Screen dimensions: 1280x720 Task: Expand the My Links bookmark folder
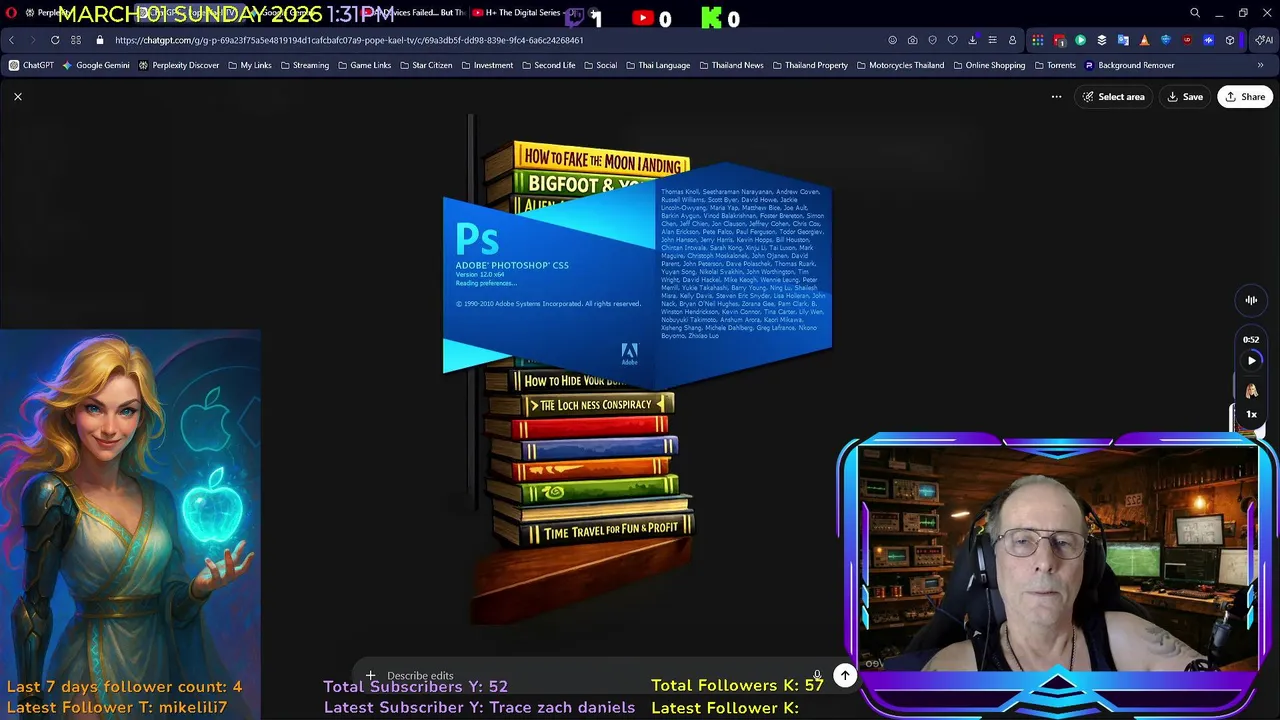[x=250, y=65]
